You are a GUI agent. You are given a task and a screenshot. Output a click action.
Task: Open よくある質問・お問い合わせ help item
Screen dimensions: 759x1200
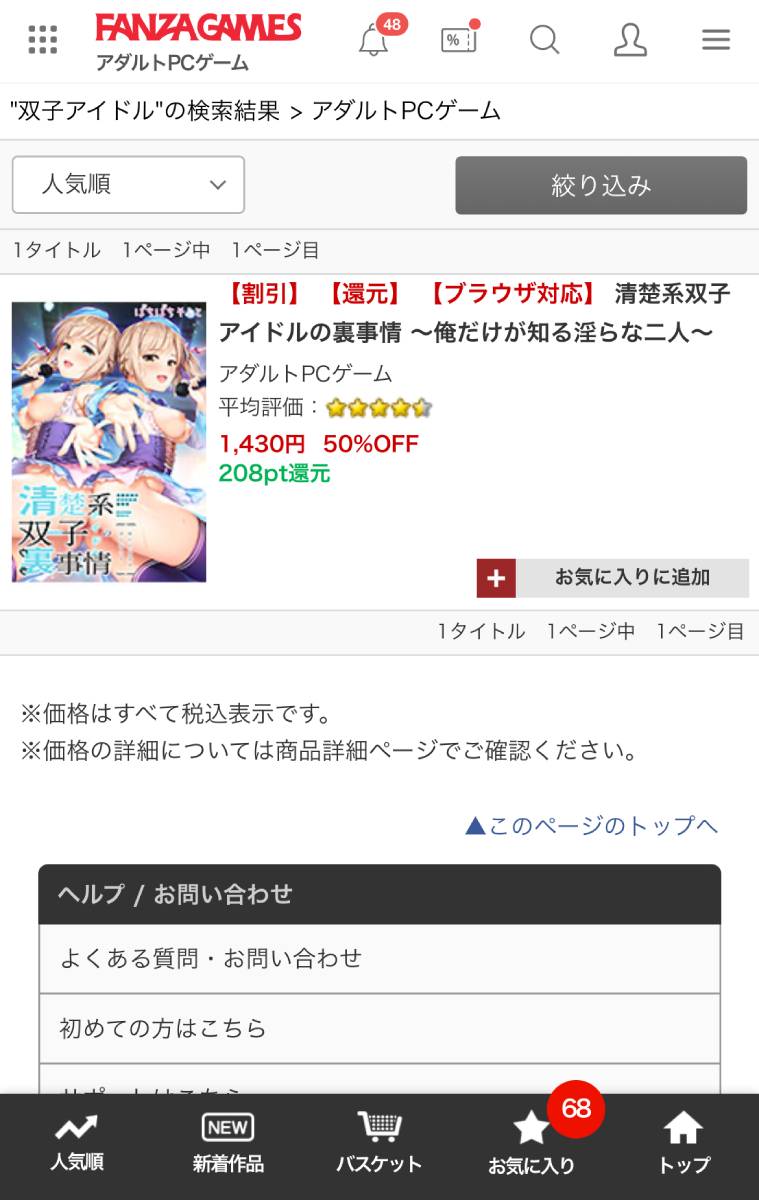379,959
